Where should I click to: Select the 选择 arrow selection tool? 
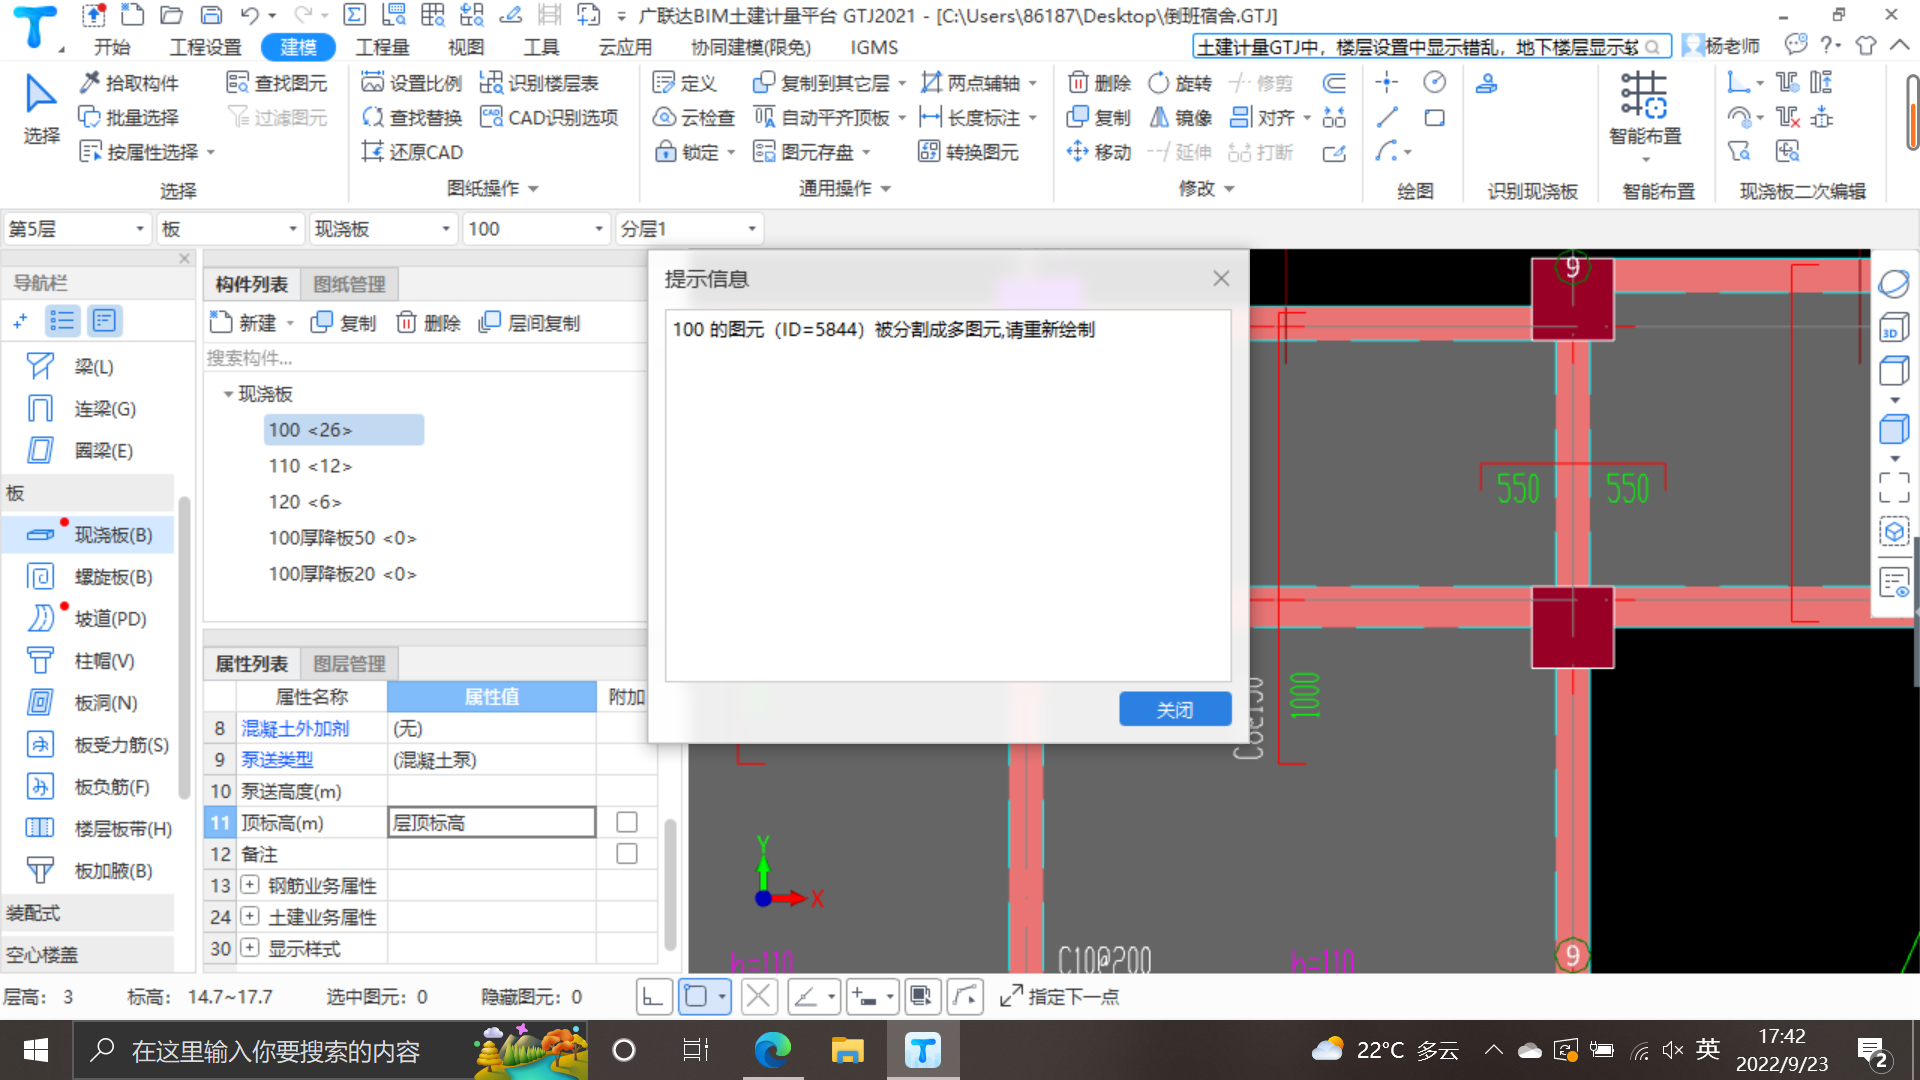point(41,108)
